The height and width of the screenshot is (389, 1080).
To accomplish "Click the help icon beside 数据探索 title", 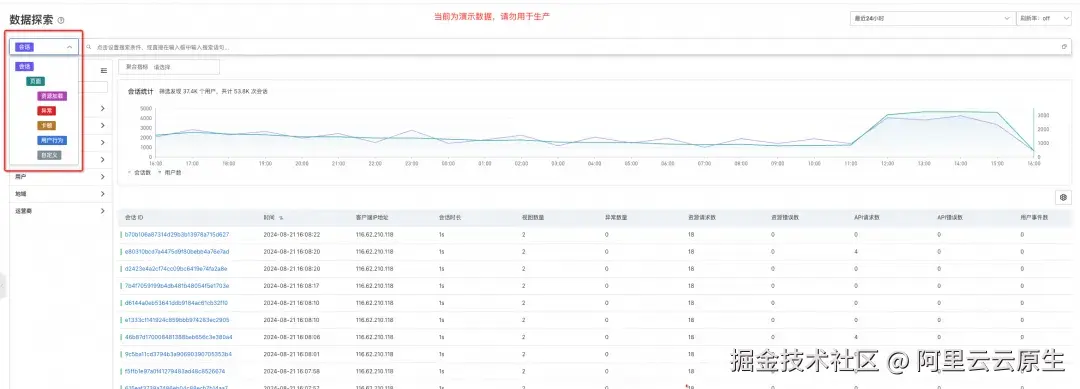I will click(61, 21).
